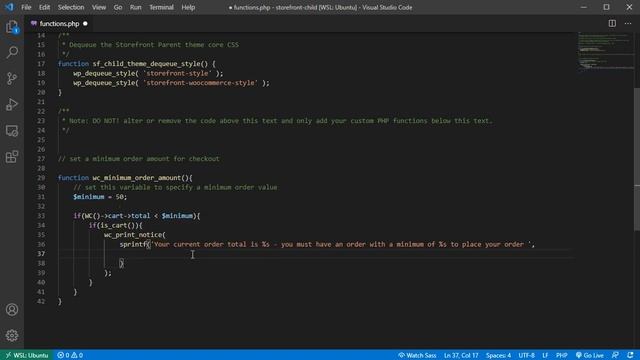Open the Source Control view

pyautogui.click(x=12, y=78)
